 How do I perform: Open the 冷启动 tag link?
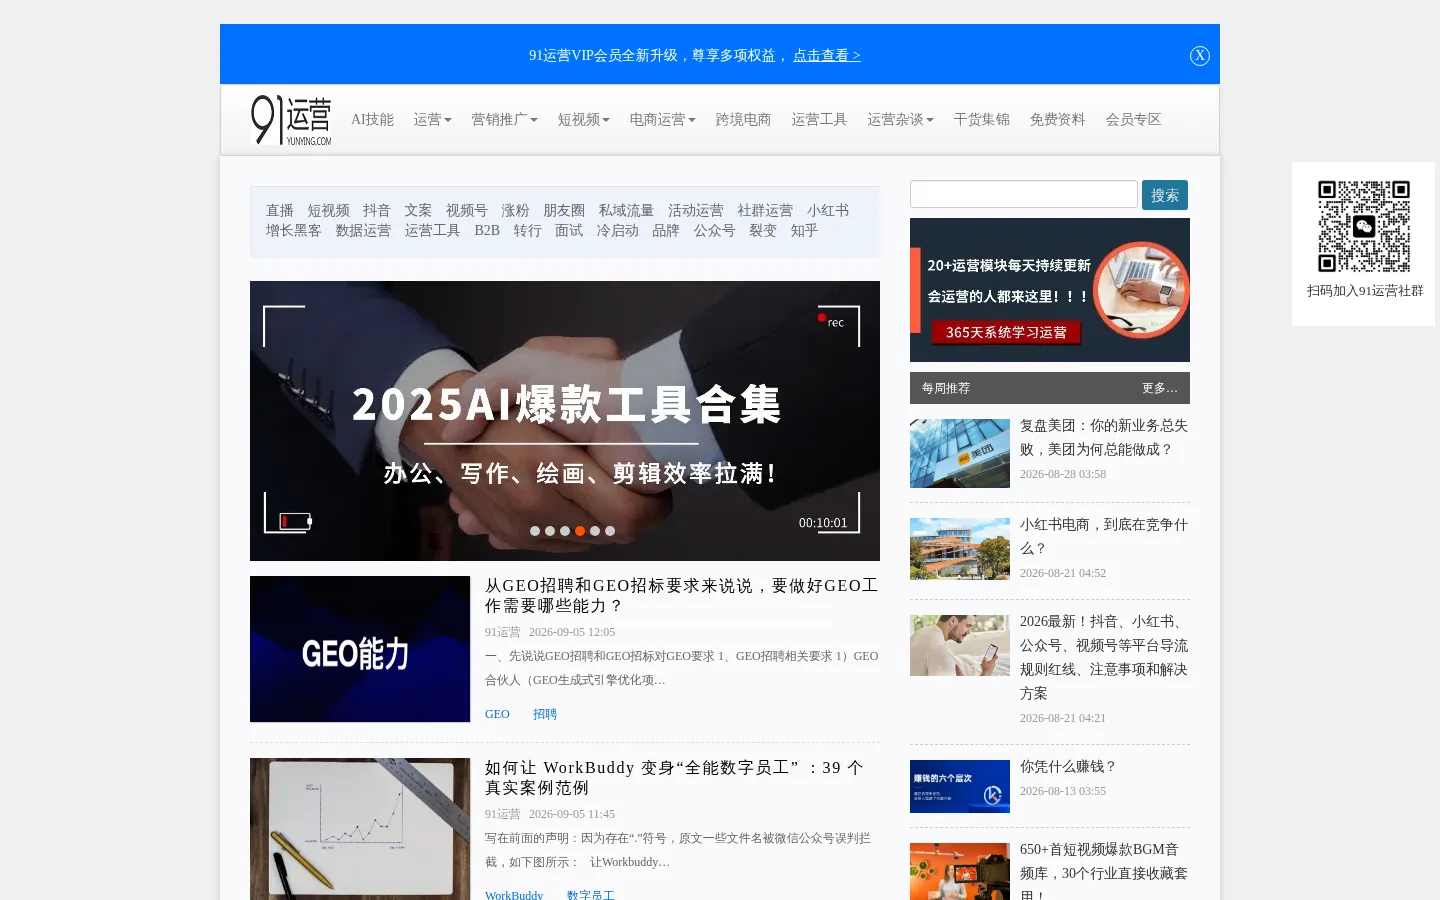pyautogui.click(x=617, y=231)
